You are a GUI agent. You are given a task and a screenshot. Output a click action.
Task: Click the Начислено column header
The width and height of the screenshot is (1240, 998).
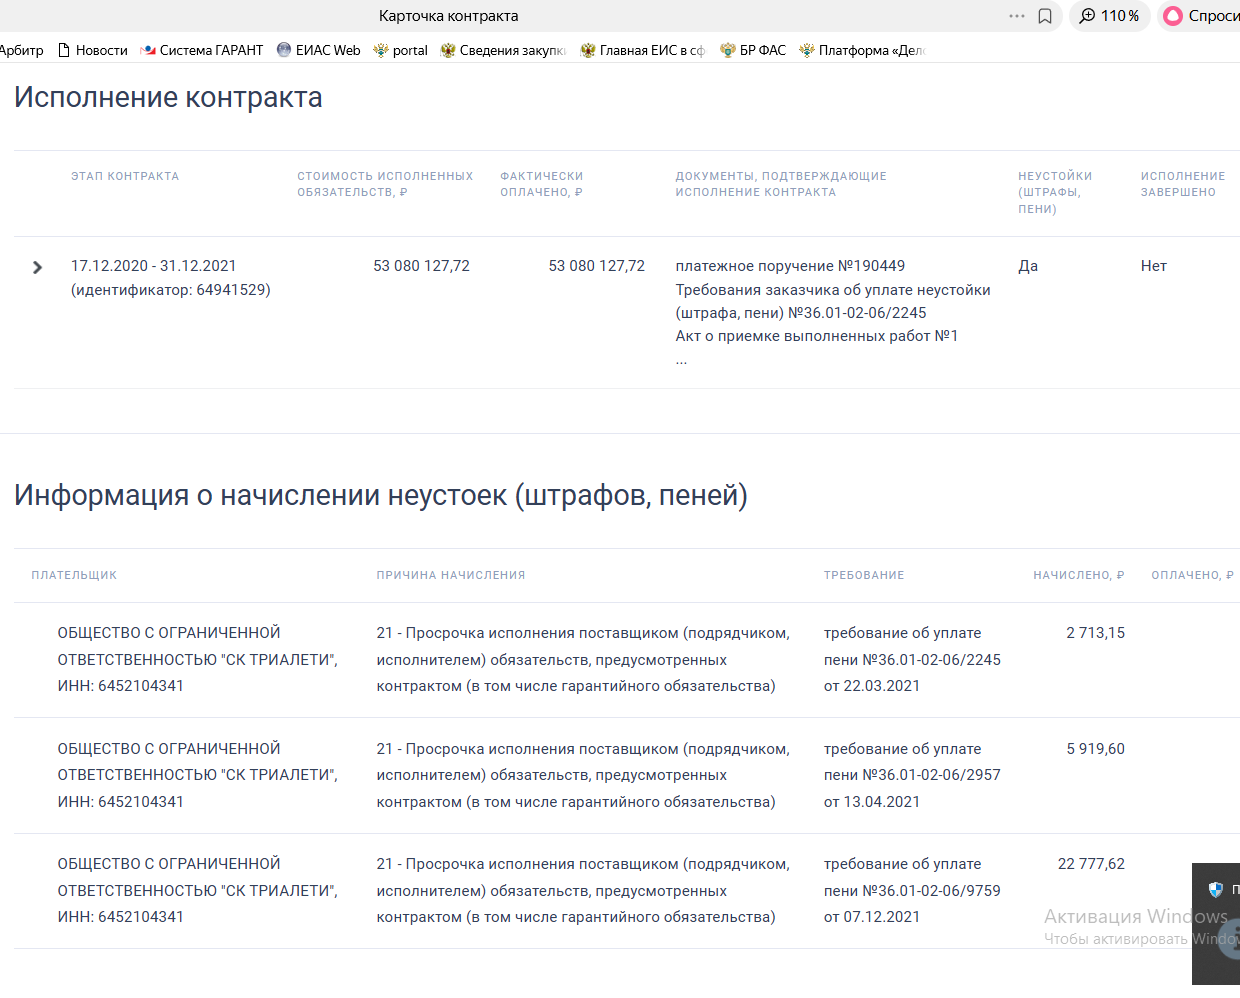pos(1079,575)
